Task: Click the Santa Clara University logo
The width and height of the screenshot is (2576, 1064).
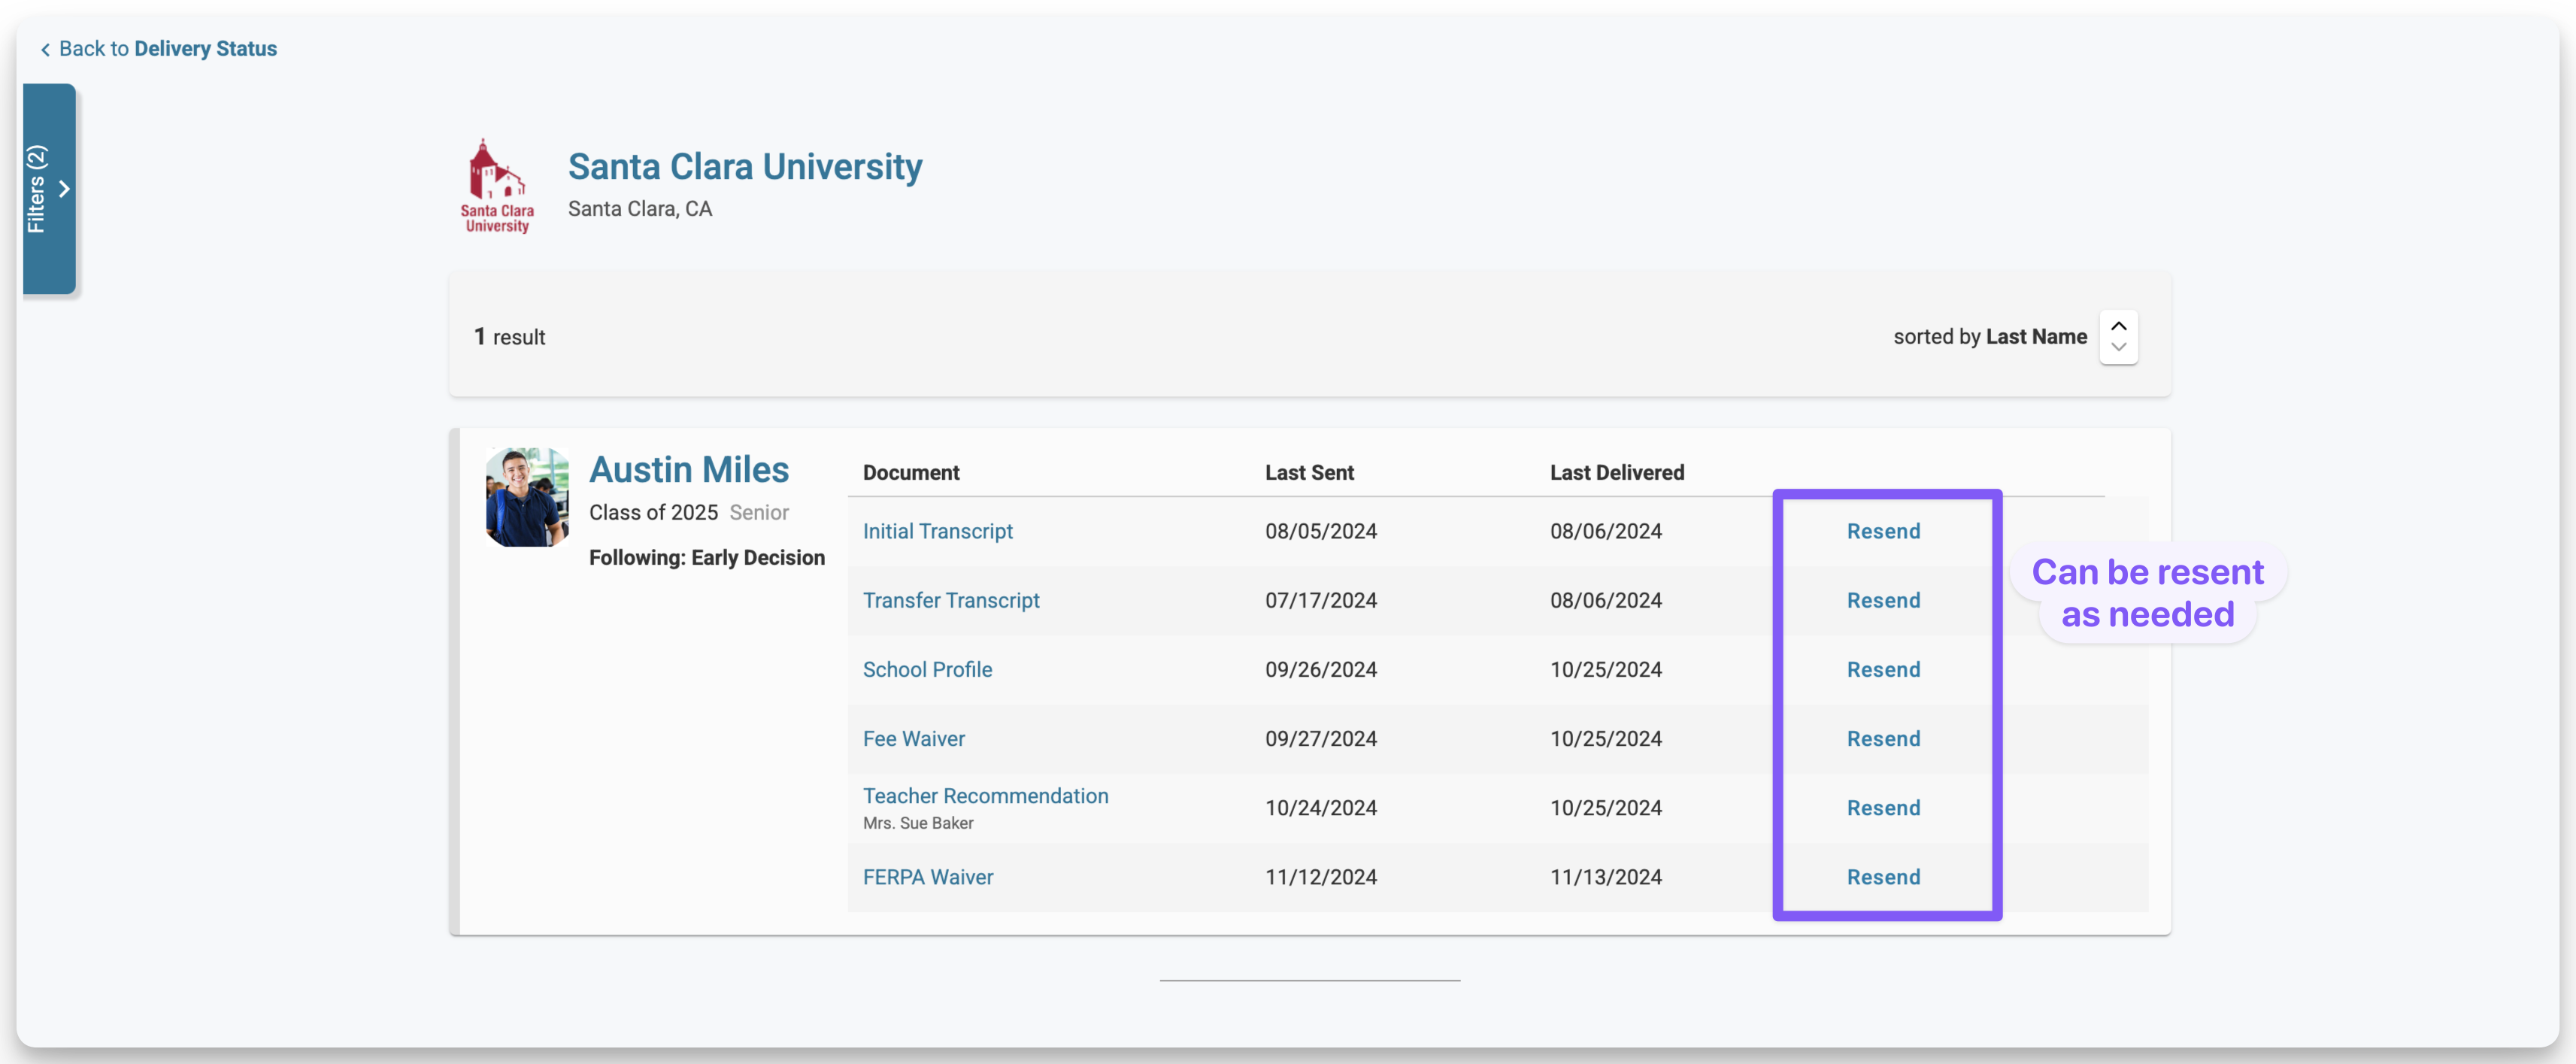Action: pyautogui.click(x=497, y=186)
